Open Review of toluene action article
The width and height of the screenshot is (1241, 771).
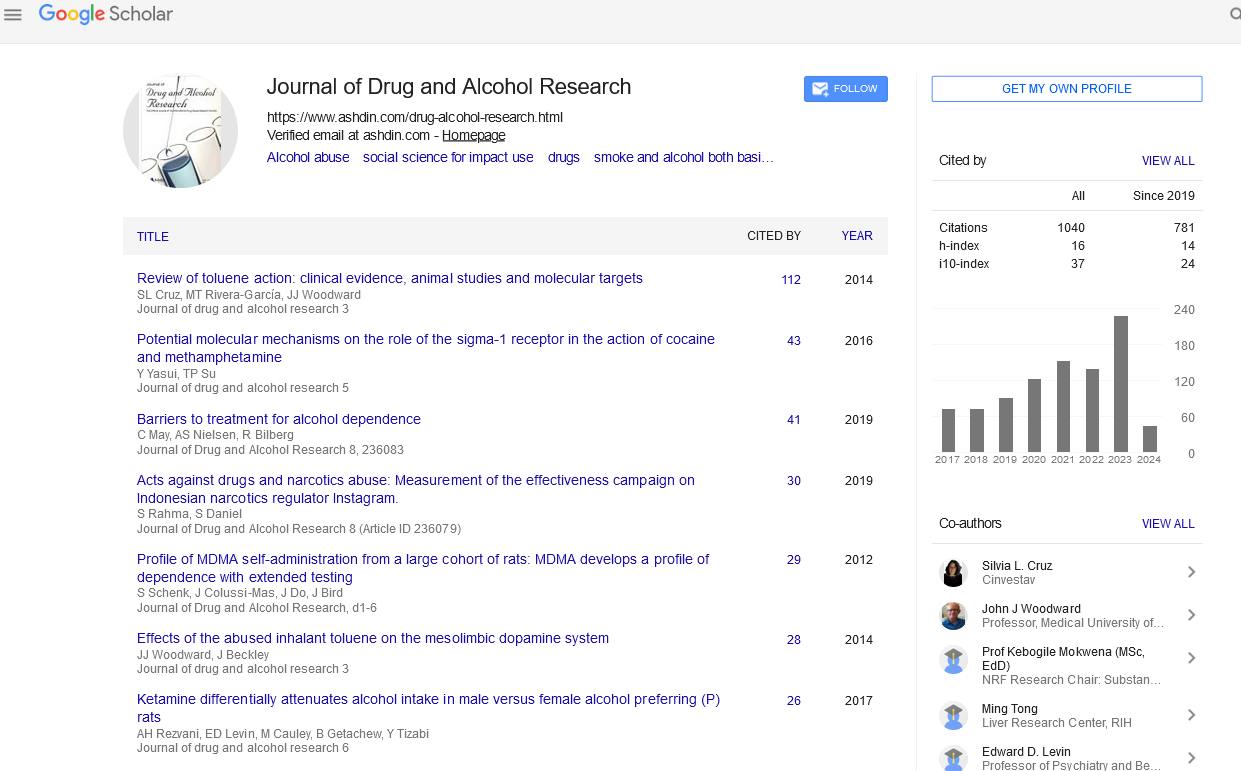coord(389,278)
